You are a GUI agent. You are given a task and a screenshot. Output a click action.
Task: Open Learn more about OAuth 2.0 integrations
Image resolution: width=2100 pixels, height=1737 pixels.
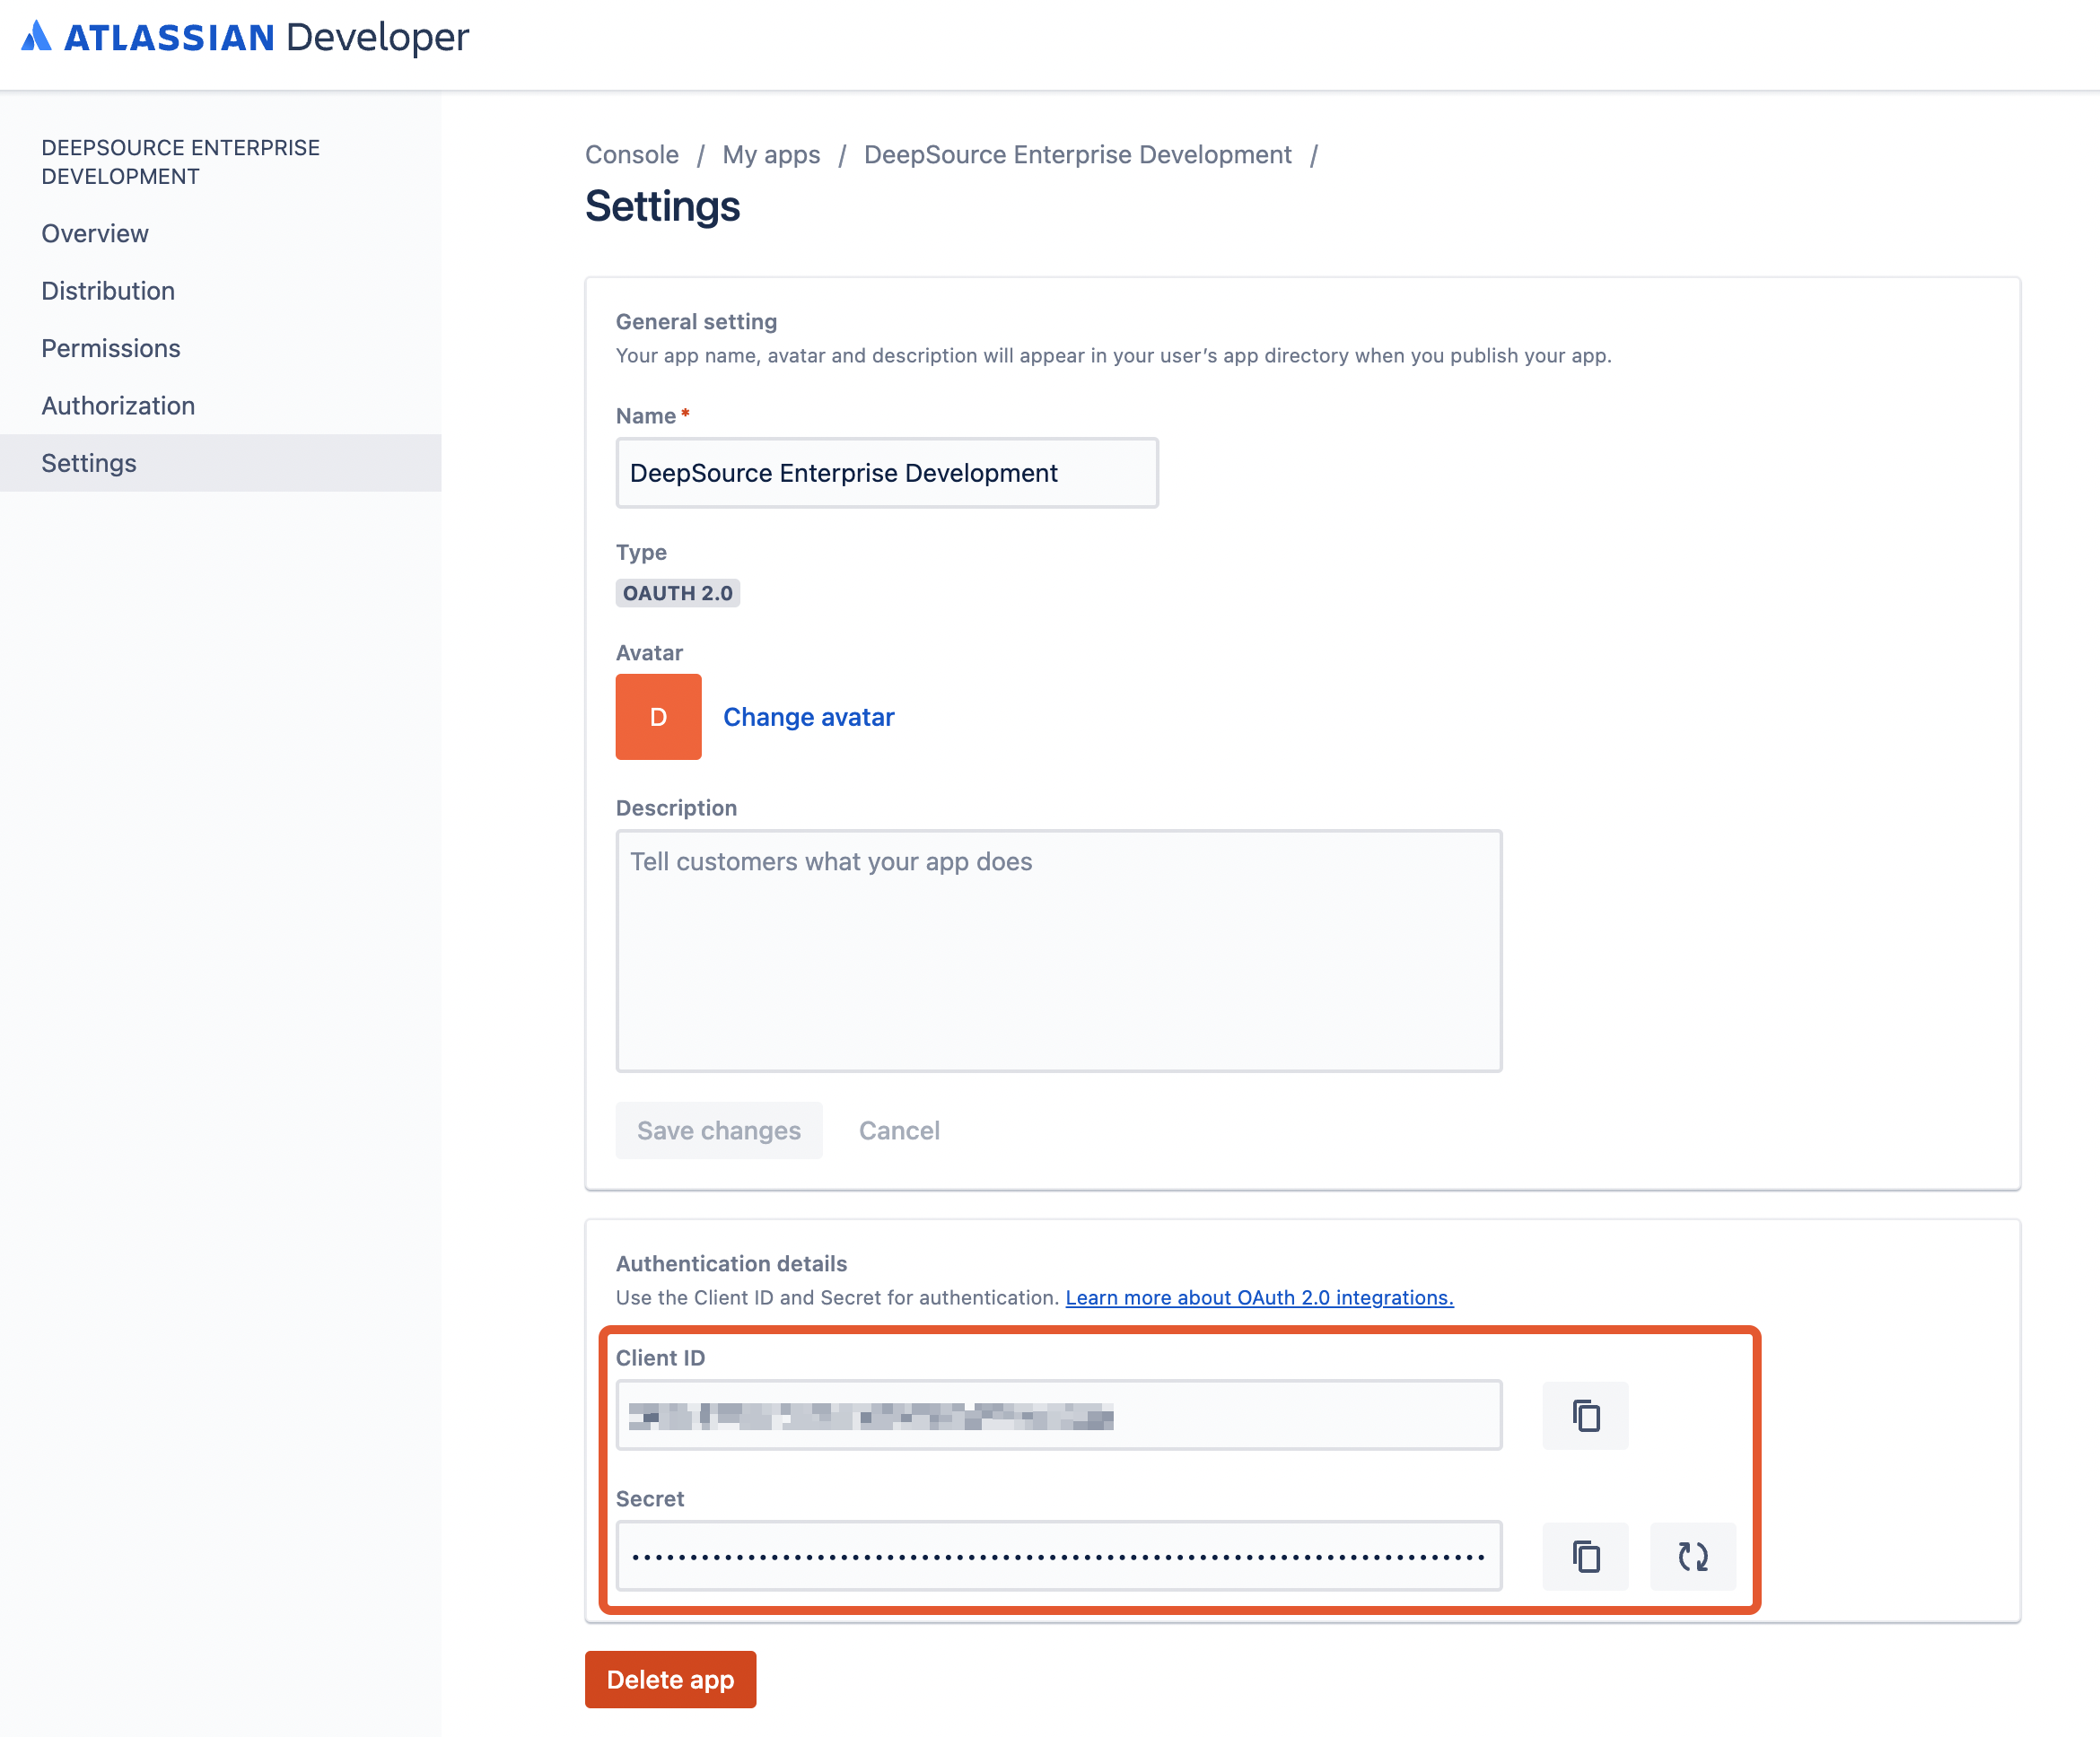[x=1260, y=1297]
